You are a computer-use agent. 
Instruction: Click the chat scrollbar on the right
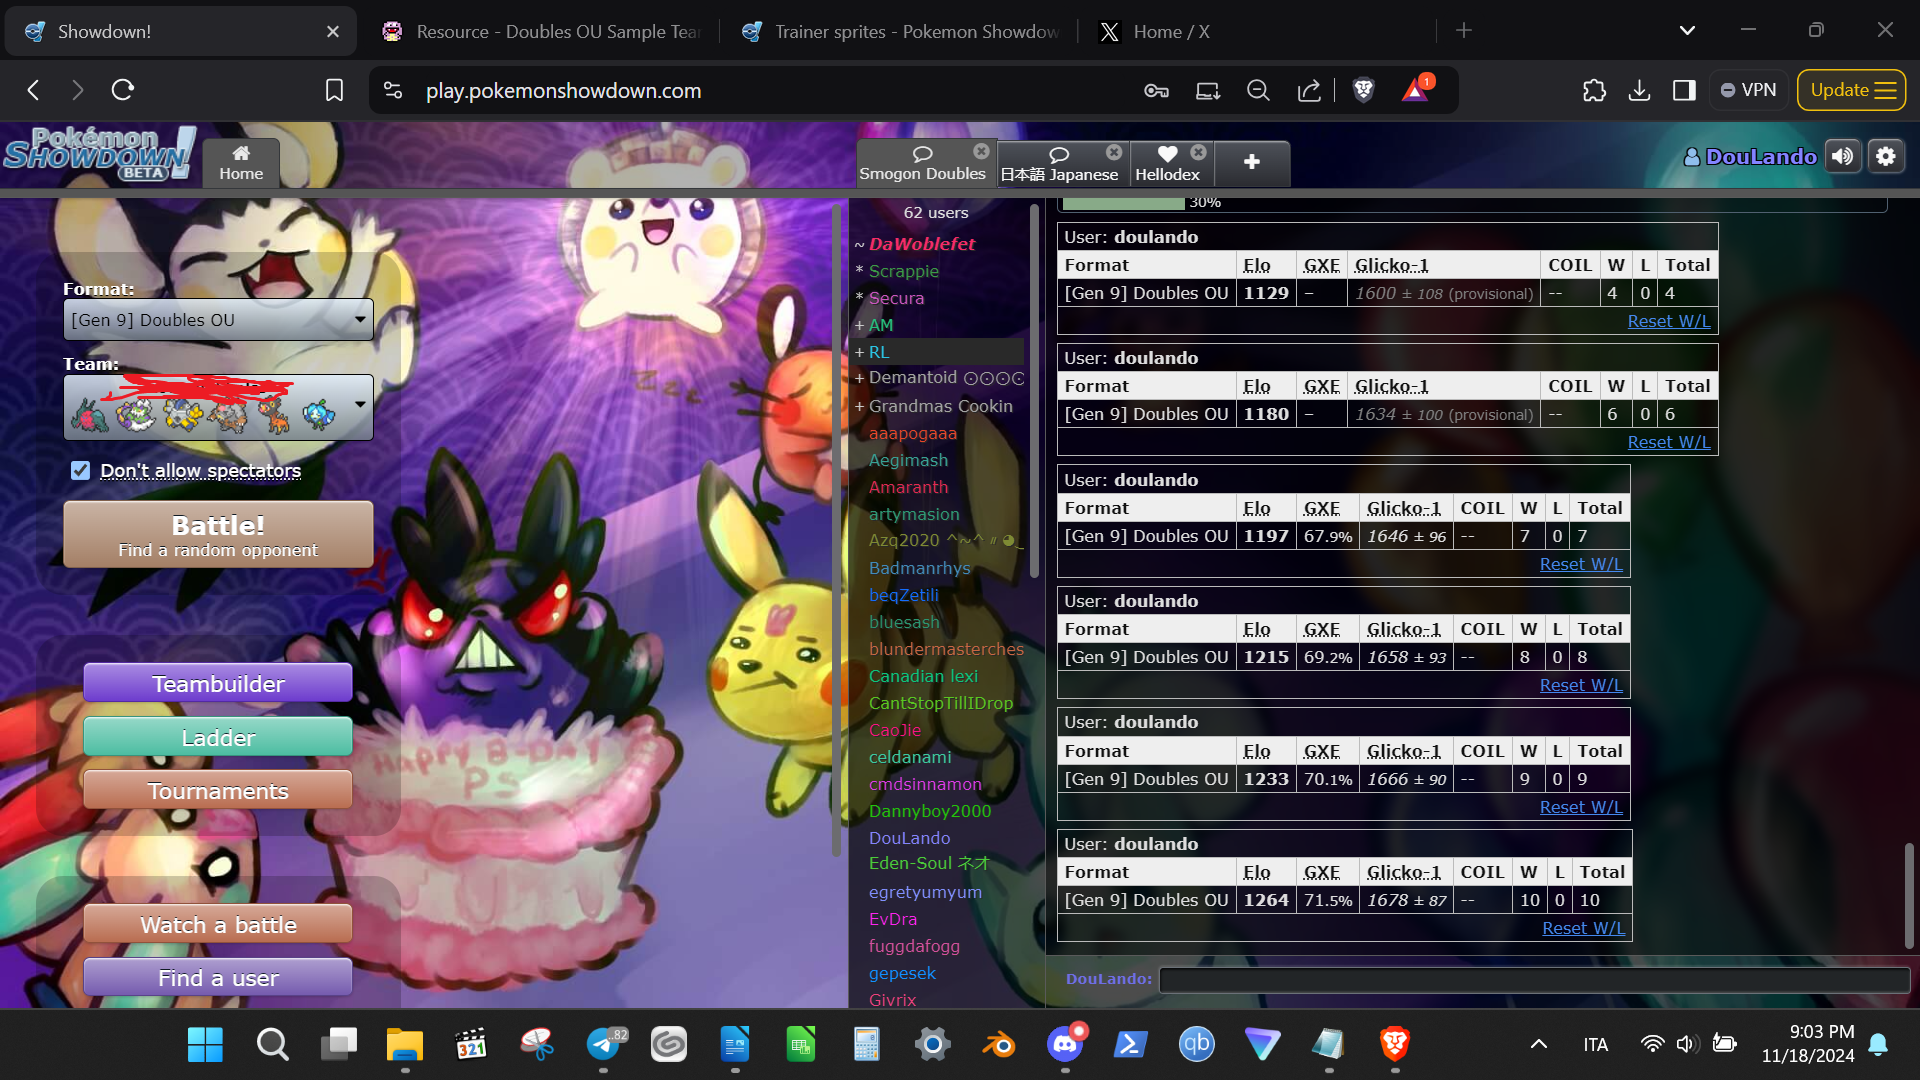[x=1909, y=895]
